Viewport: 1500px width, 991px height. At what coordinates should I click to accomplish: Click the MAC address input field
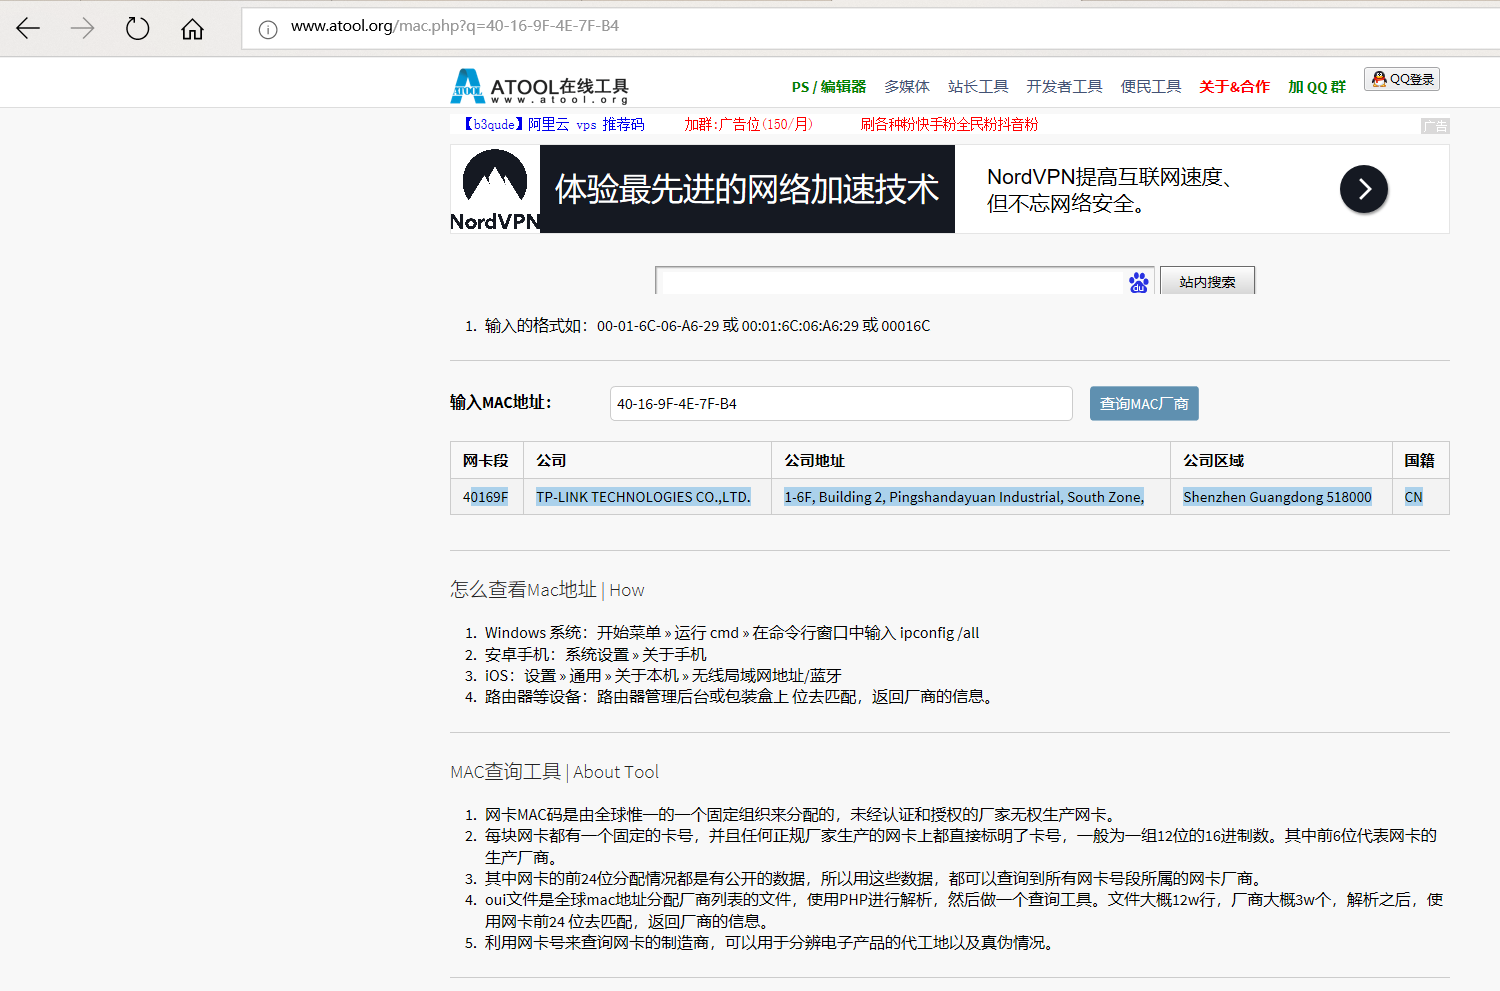point(841,404)
